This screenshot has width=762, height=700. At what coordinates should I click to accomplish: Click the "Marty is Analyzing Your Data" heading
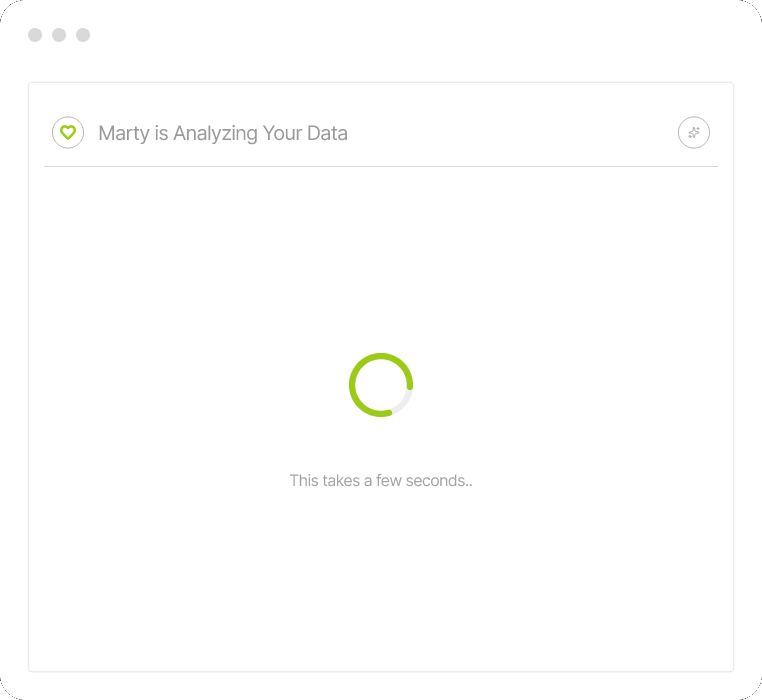coord(223,133)
